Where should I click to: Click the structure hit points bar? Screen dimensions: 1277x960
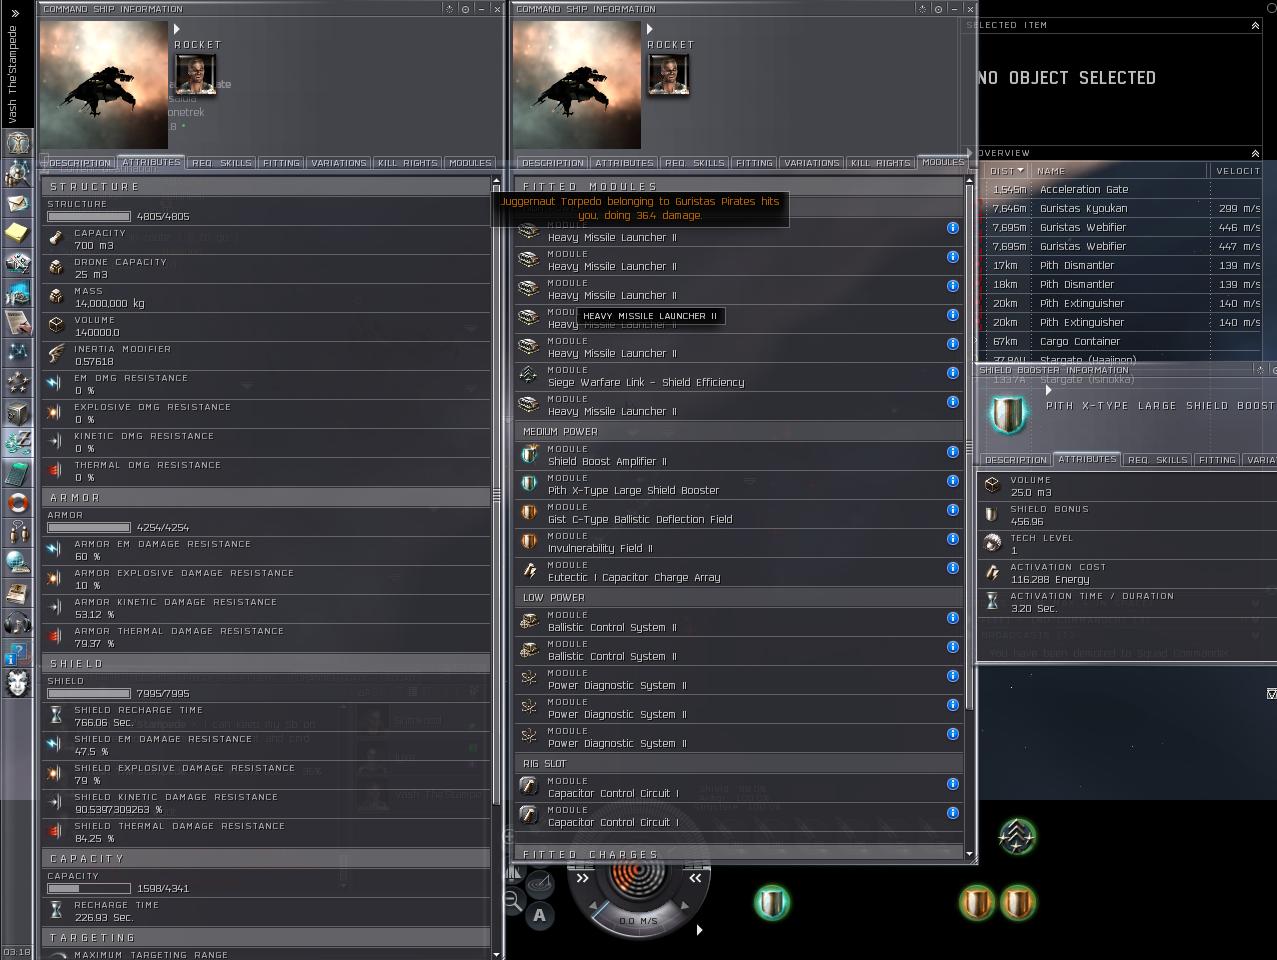[89, 216]
